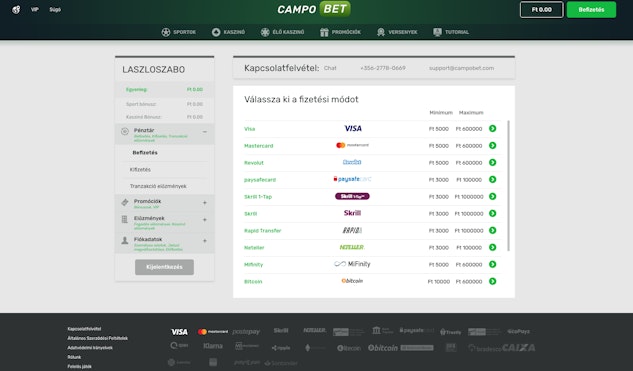The image size is (633, 371).
Task: Click the green arrow for Skrill 1-Tap
Action: pyautogui.click(x=493, y=196)
